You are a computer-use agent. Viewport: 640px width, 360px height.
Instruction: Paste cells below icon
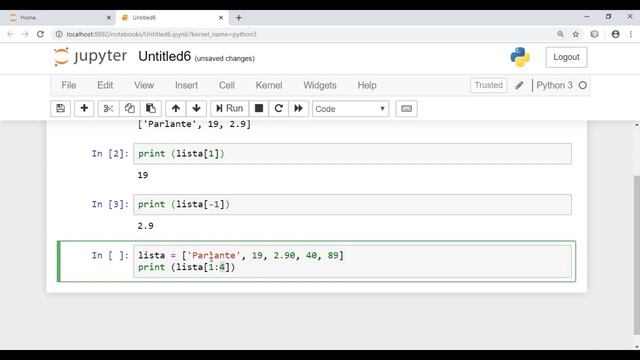(x=151, y=109)
